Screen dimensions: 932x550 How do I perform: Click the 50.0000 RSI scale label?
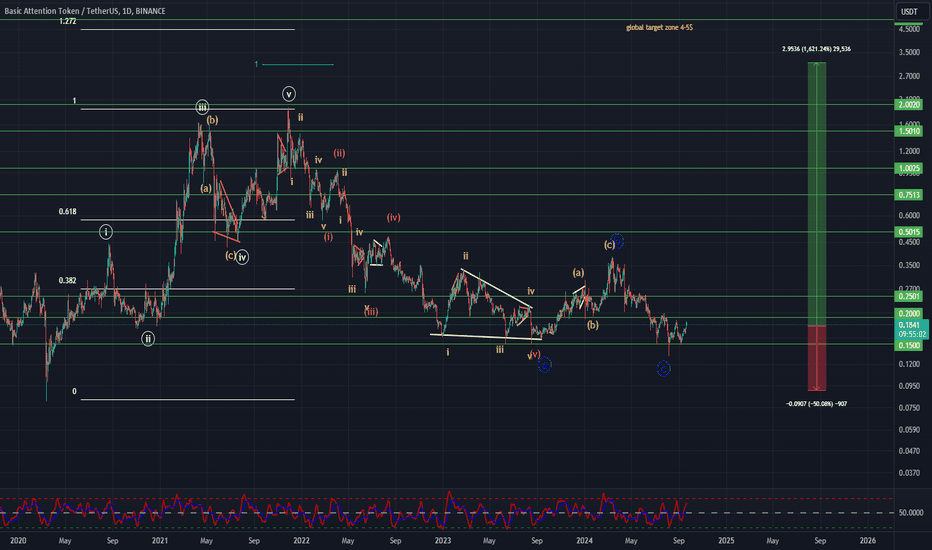tap(910, 512)
